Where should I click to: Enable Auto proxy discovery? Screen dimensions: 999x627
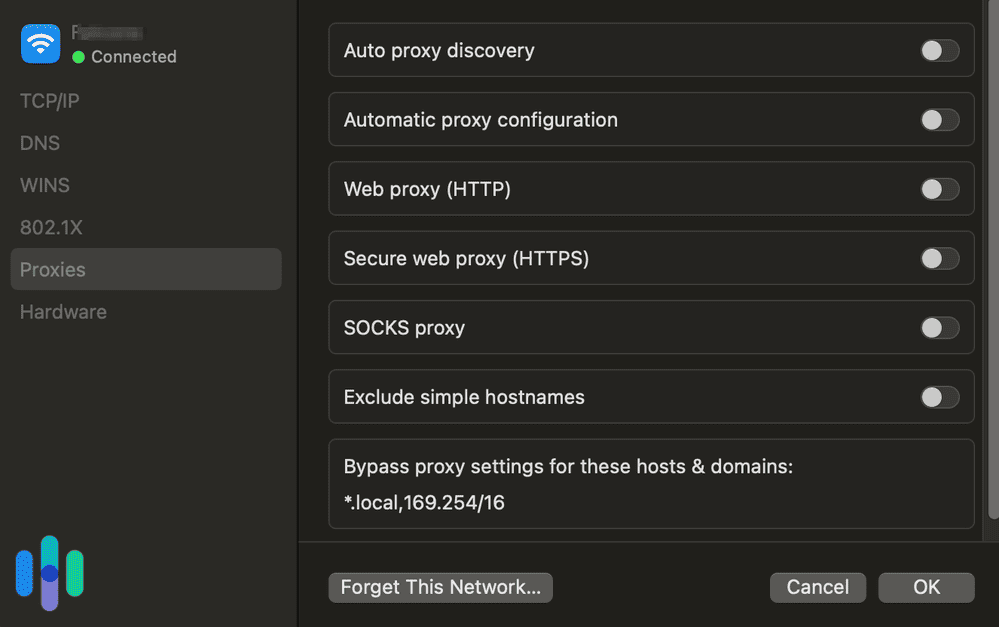pos(939,49)
